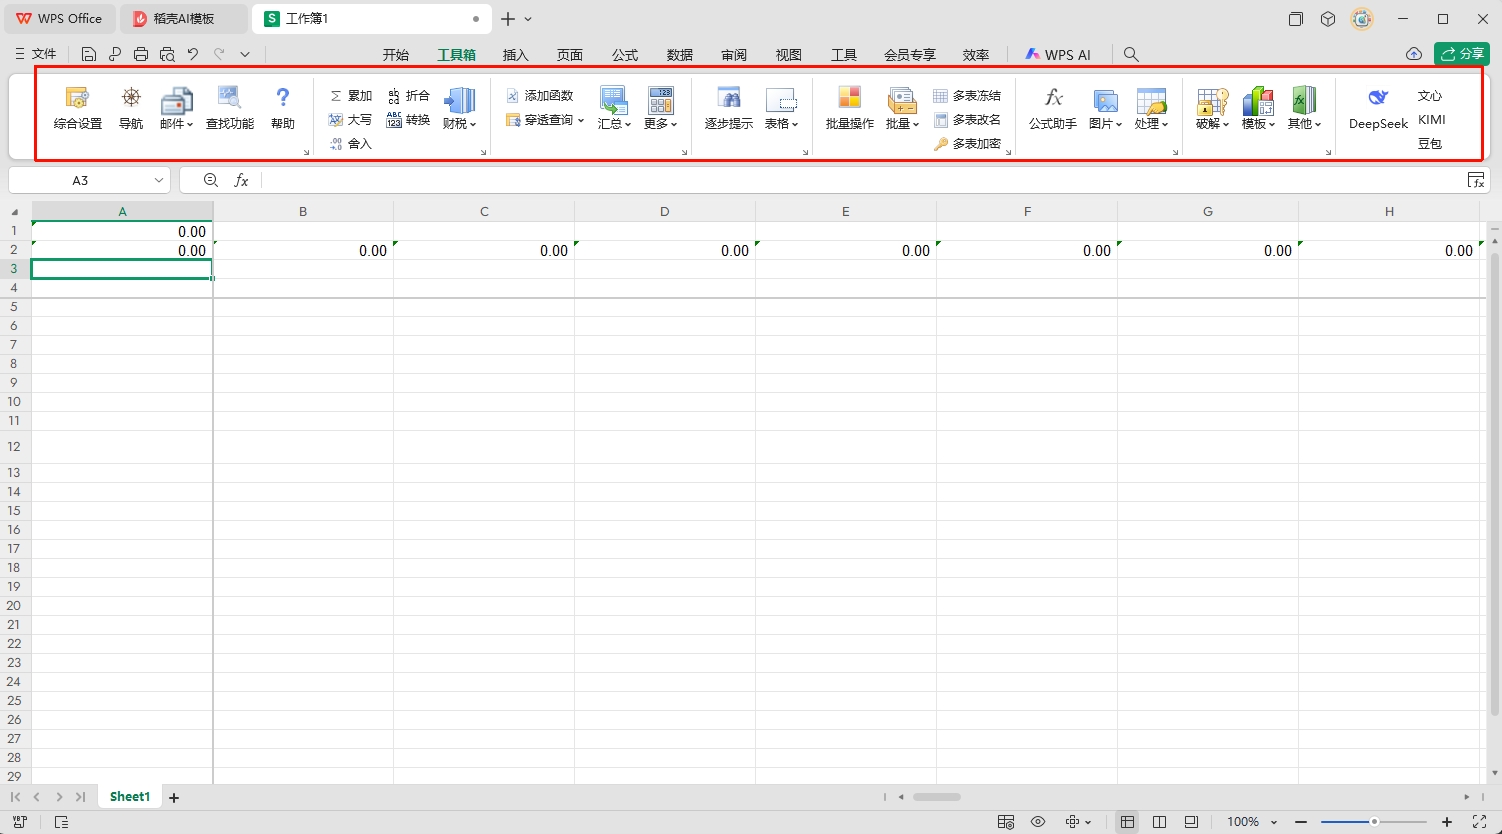
Task: Click the 多表冻结 button
Action: (x=967, y=96)
